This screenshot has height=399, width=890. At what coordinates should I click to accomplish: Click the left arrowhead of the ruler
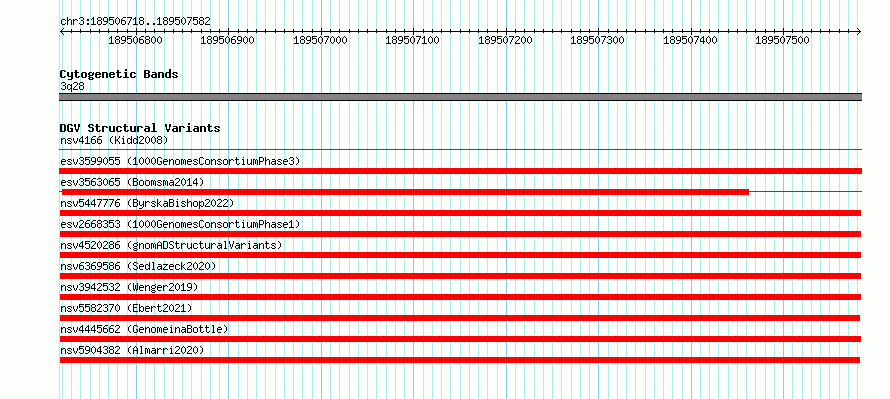coord(62,31)
